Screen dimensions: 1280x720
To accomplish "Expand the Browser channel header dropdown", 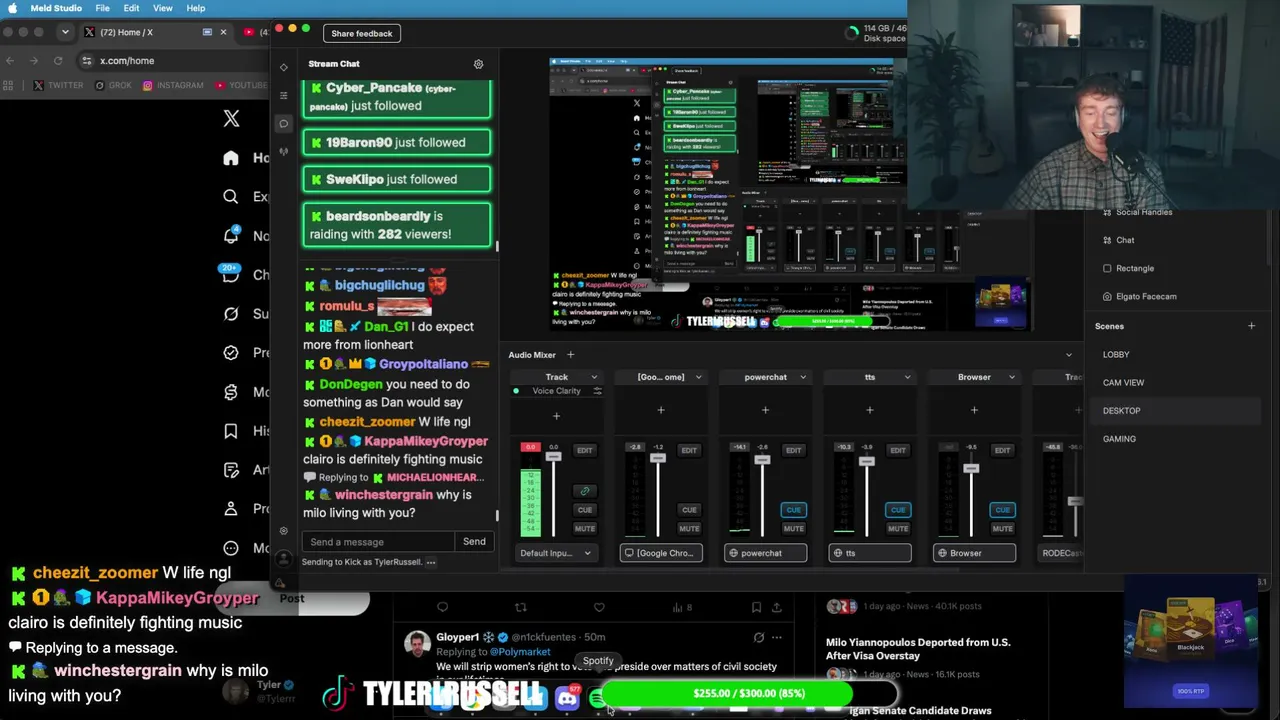I will coord(1011,378).
